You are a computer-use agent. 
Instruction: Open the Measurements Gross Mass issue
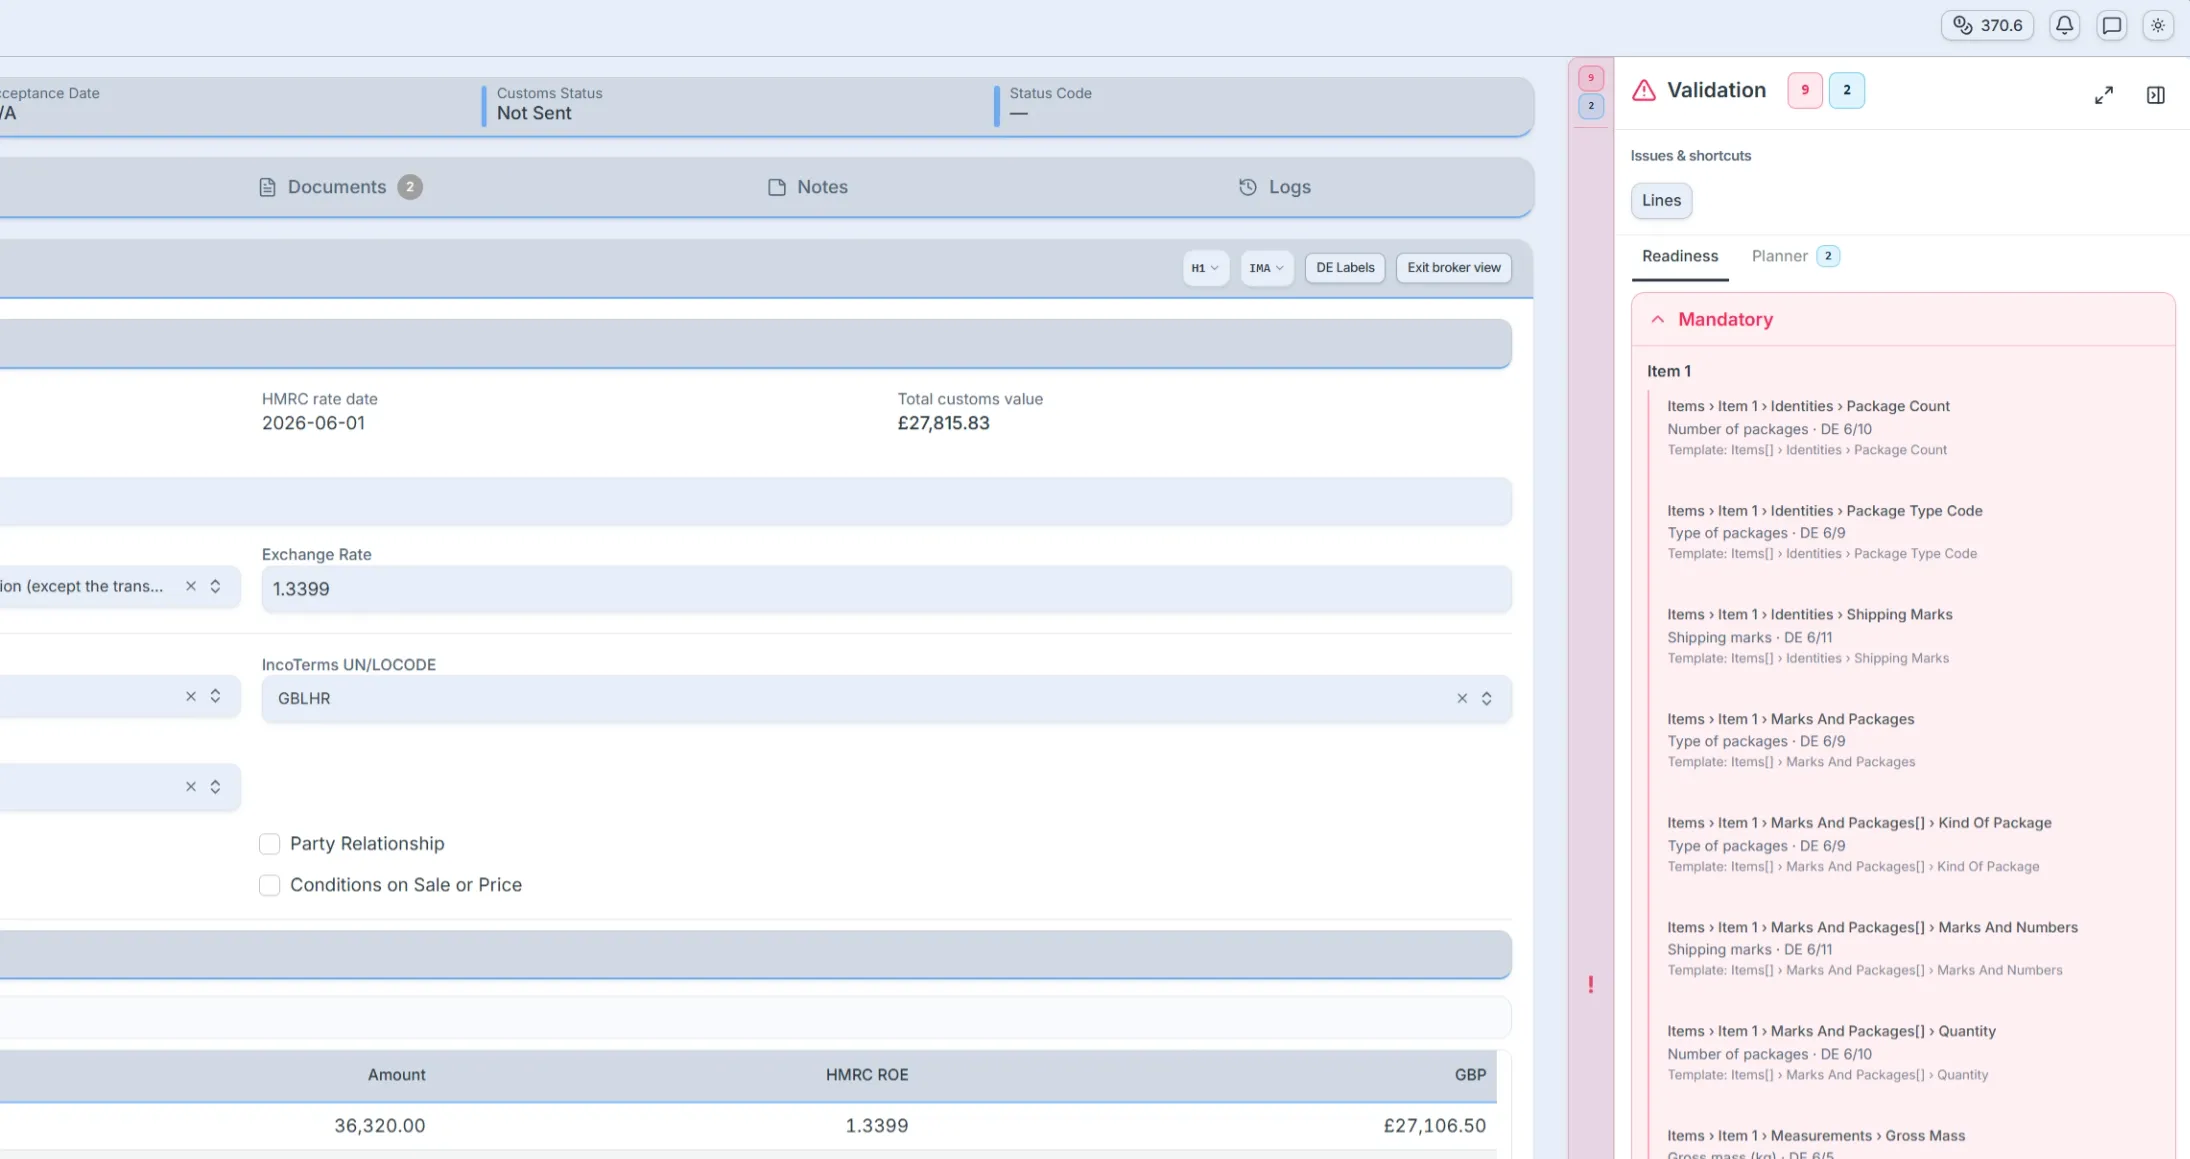tap(1816, 1144)
